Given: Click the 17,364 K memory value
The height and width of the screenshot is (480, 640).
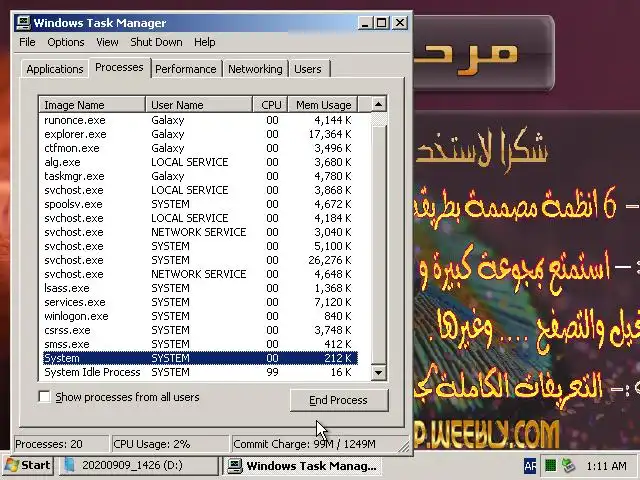Looking at the screenshot, I should click(330, 134).
